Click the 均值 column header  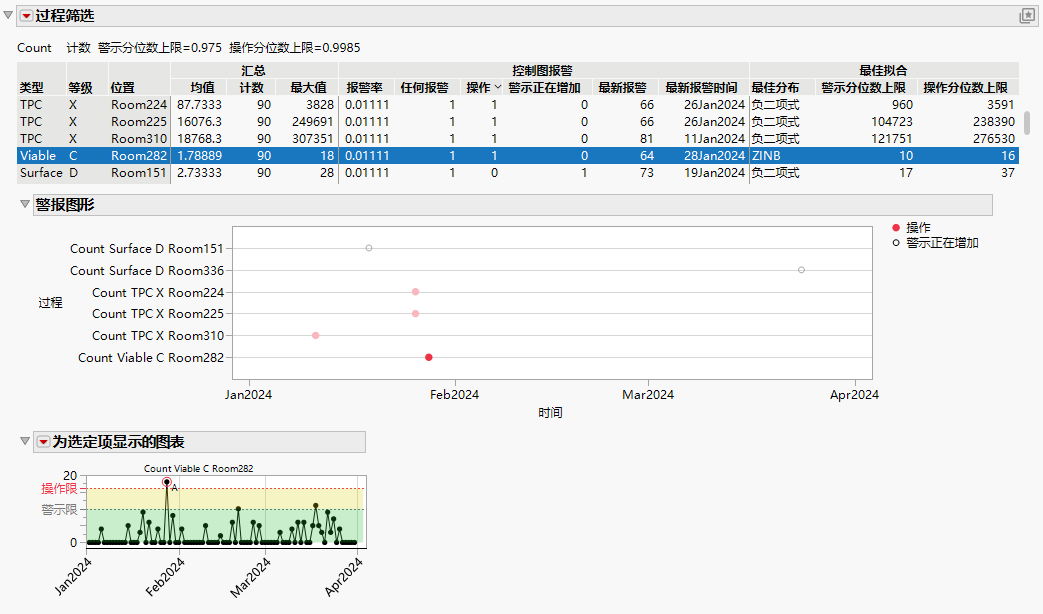coord(202,88)
